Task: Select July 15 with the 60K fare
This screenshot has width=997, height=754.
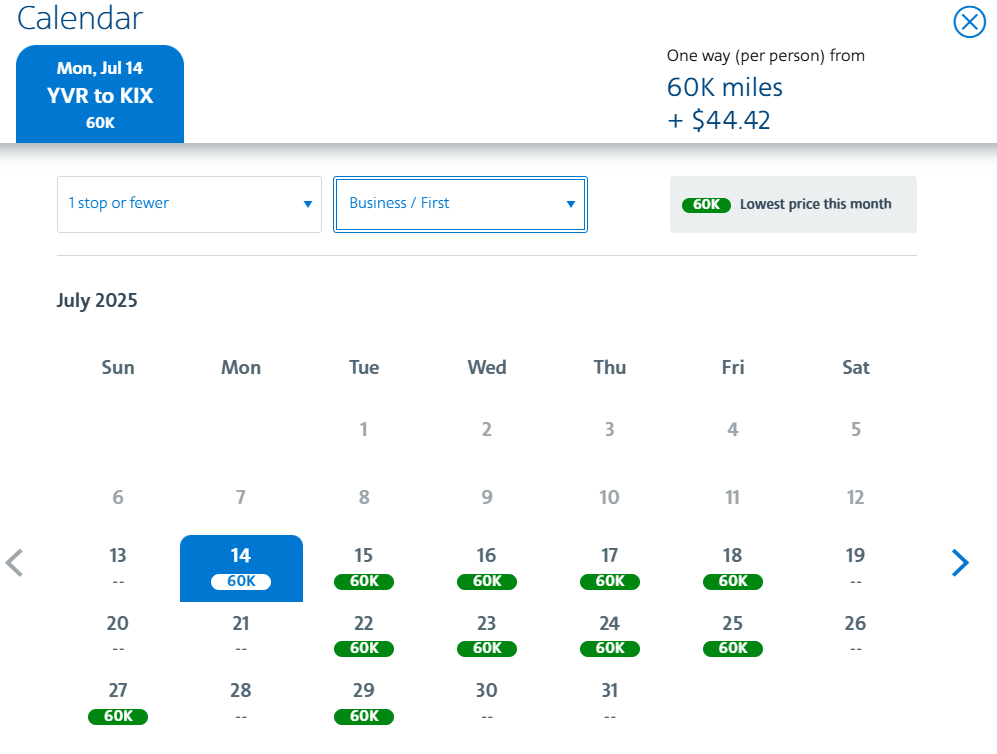Action: 363,568
